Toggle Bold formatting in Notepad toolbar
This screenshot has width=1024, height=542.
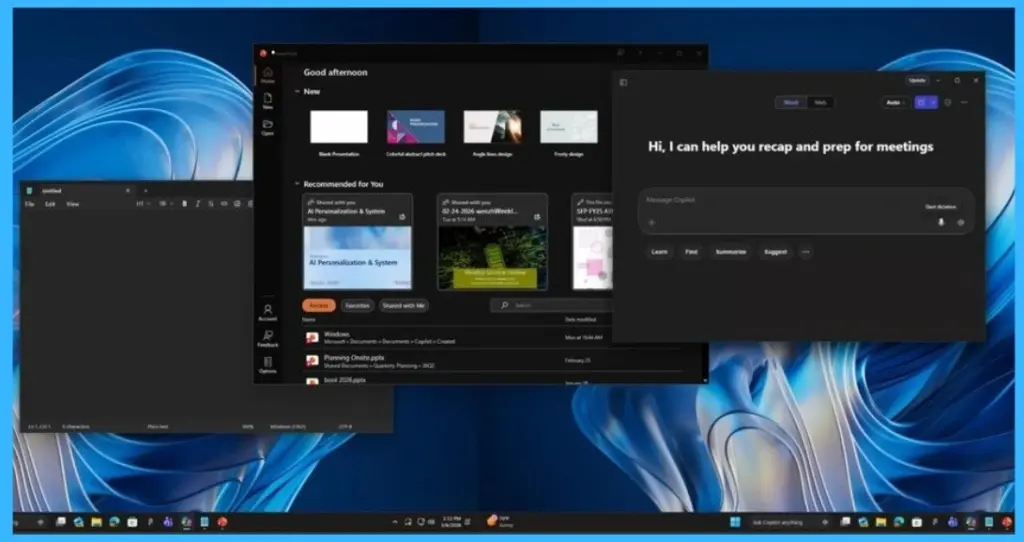[184, 204]
